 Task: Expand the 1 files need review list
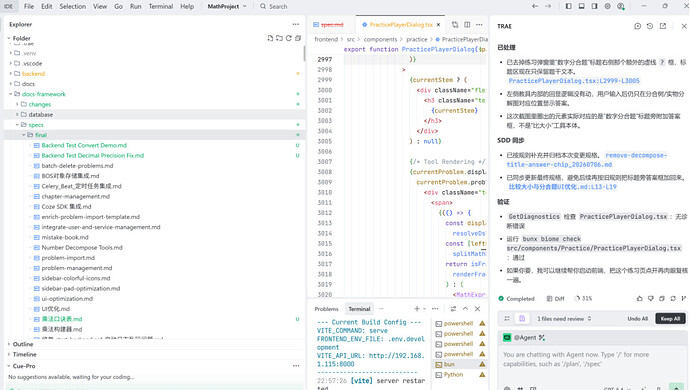[x=564, y=319]
